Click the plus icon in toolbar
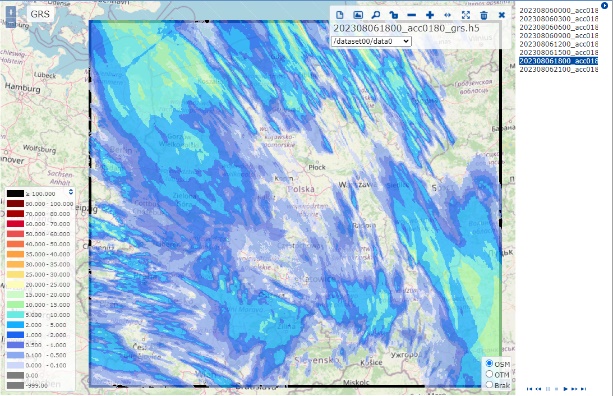The width and height of the screenshot is (613, 396). click(x=430, y=15)
